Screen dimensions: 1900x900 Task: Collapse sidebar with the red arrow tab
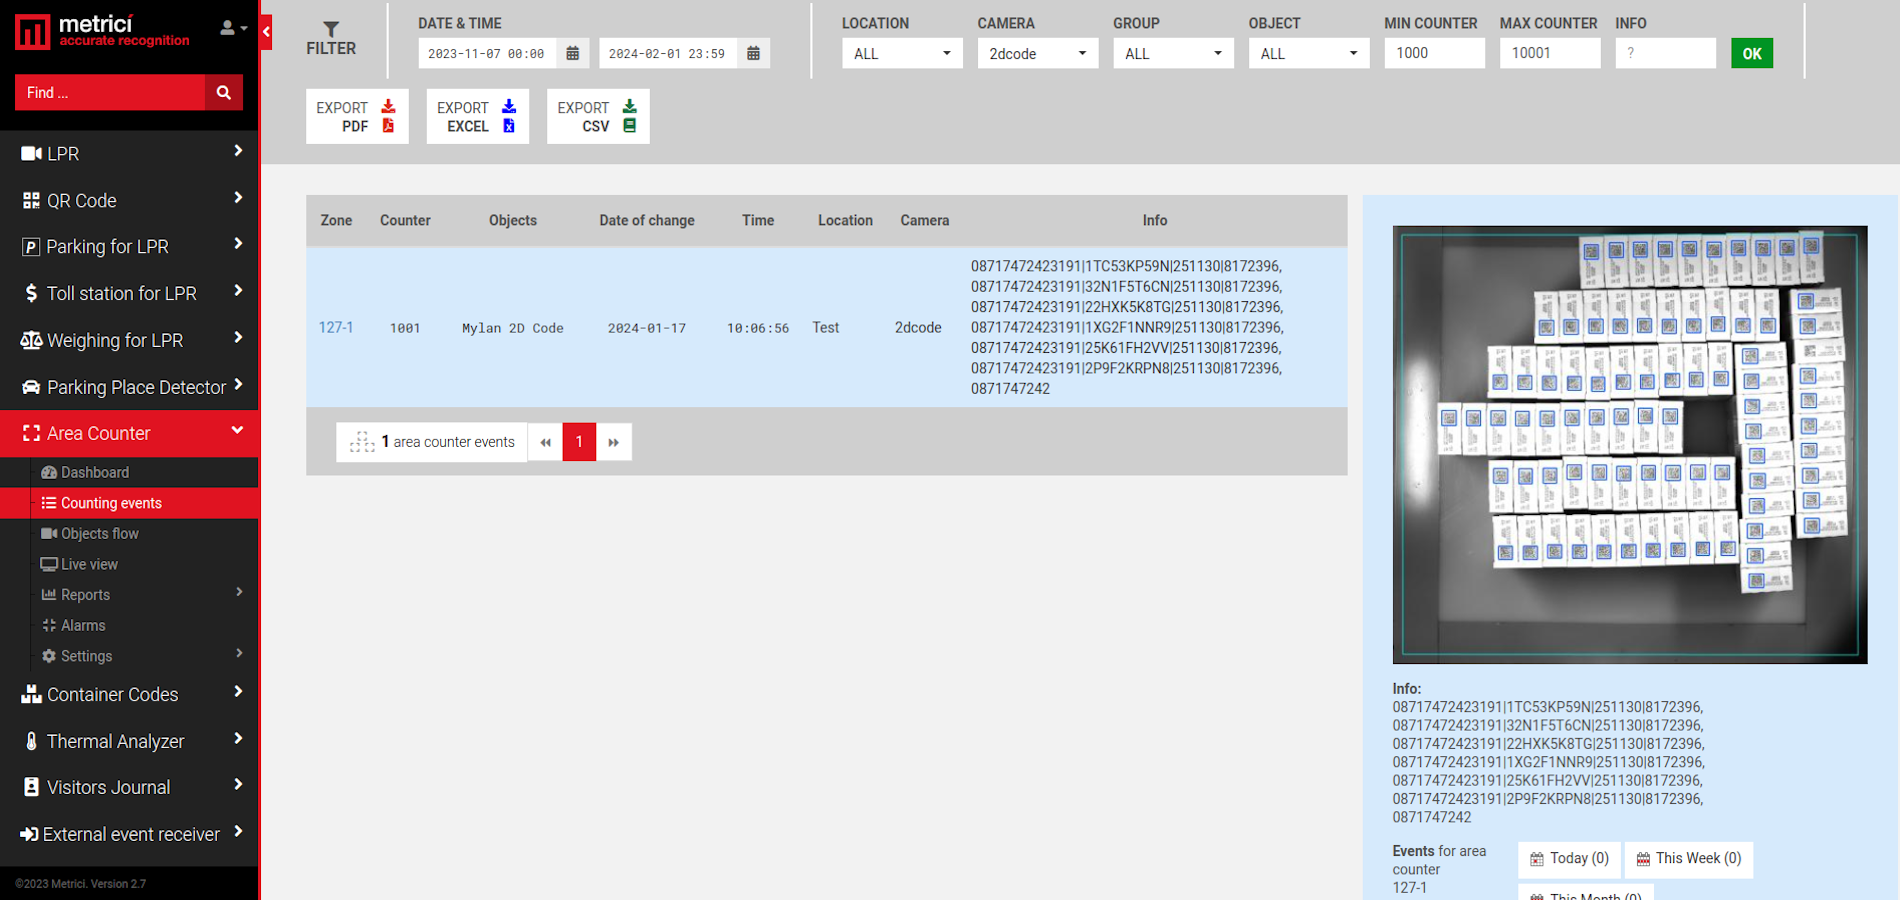266,32
